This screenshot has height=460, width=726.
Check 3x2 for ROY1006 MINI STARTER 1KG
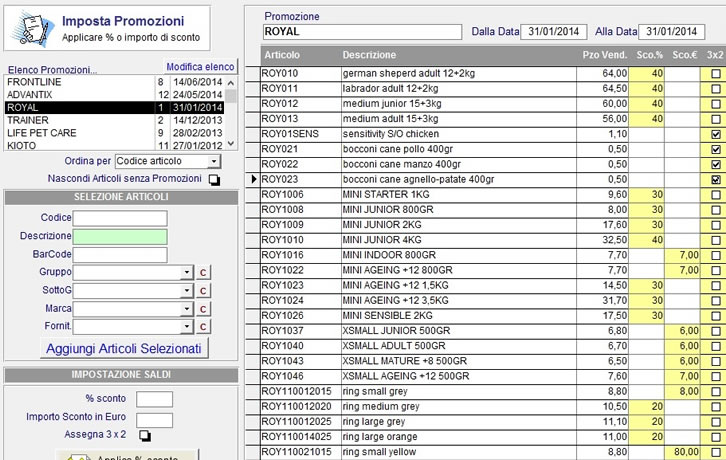point(716,195)
